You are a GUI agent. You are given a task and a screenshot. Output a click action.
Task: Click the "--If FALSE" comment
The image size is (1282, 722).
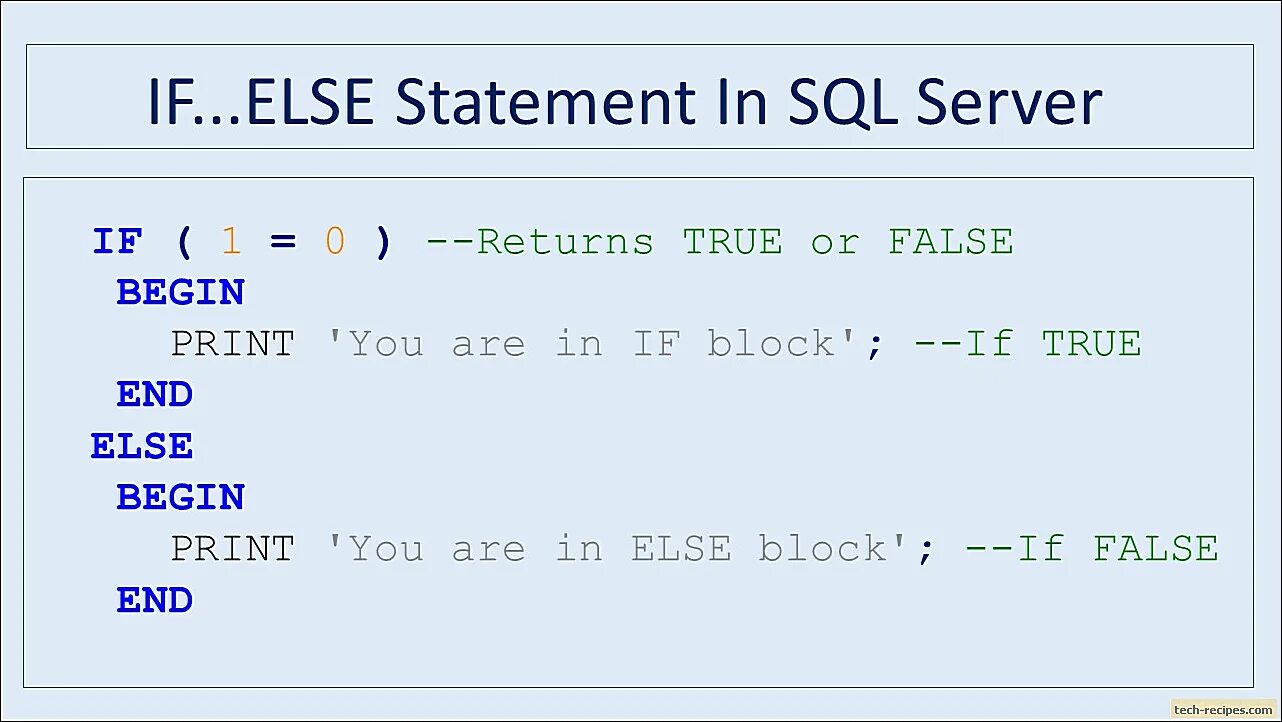tap(1091, 549)
